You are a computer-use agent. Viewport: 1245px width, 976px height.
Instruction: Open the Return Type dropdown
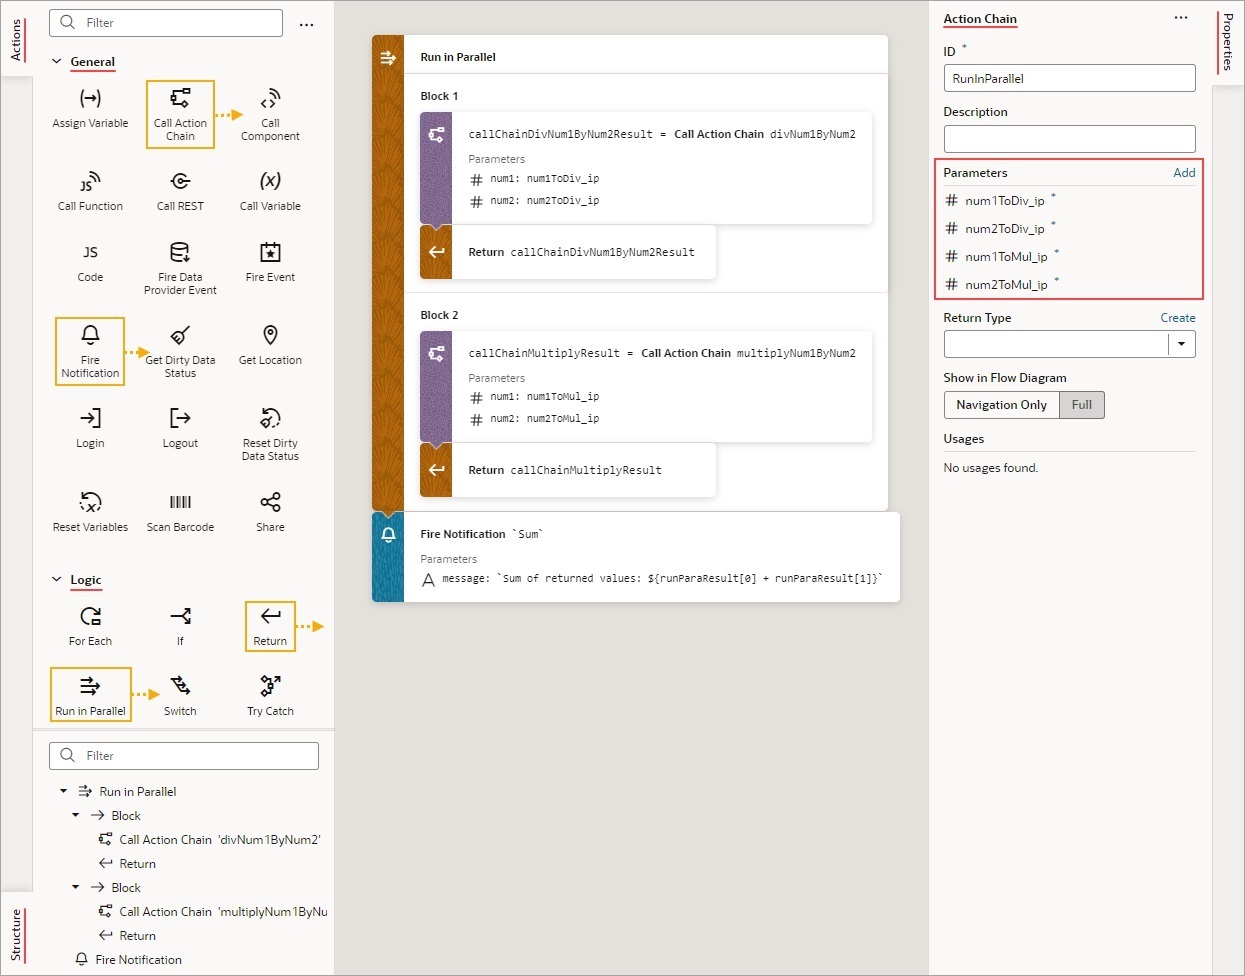coord(1181,344)
